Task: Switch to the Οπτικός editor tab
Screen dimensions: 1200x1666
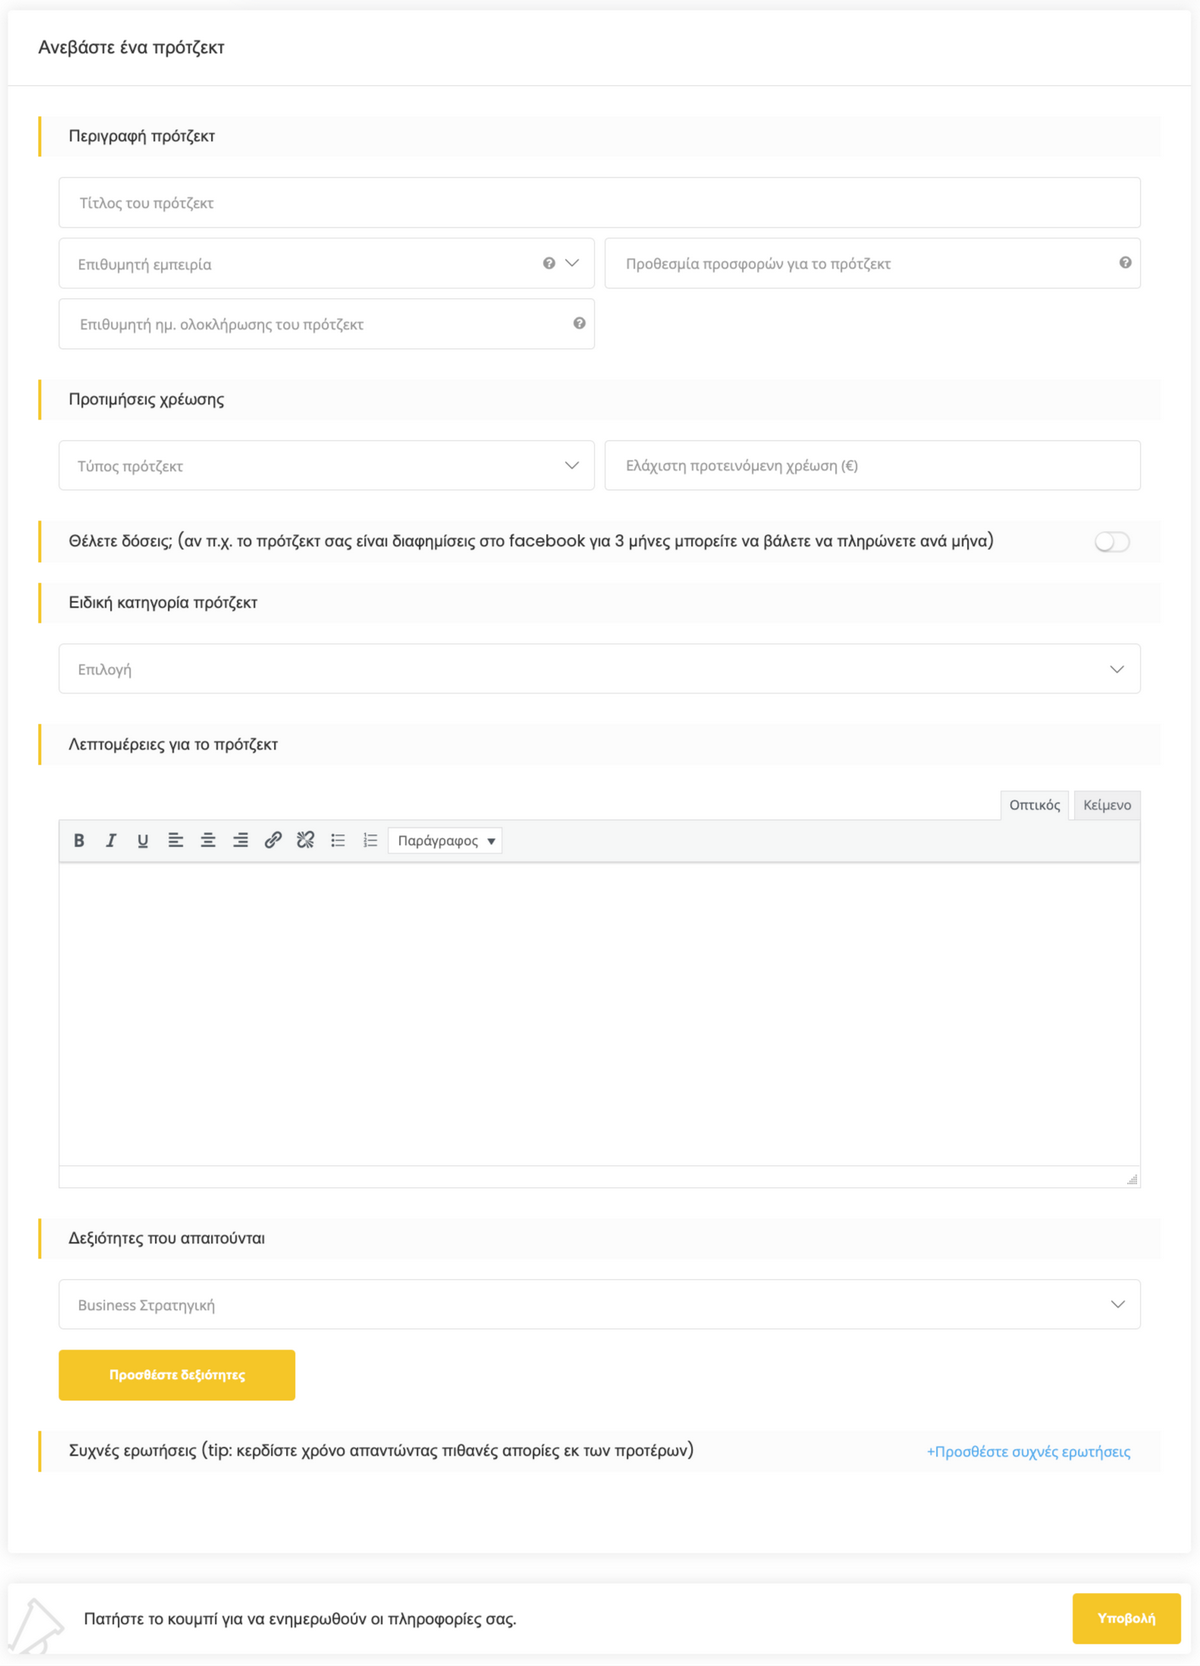Action: point(1034,805)
